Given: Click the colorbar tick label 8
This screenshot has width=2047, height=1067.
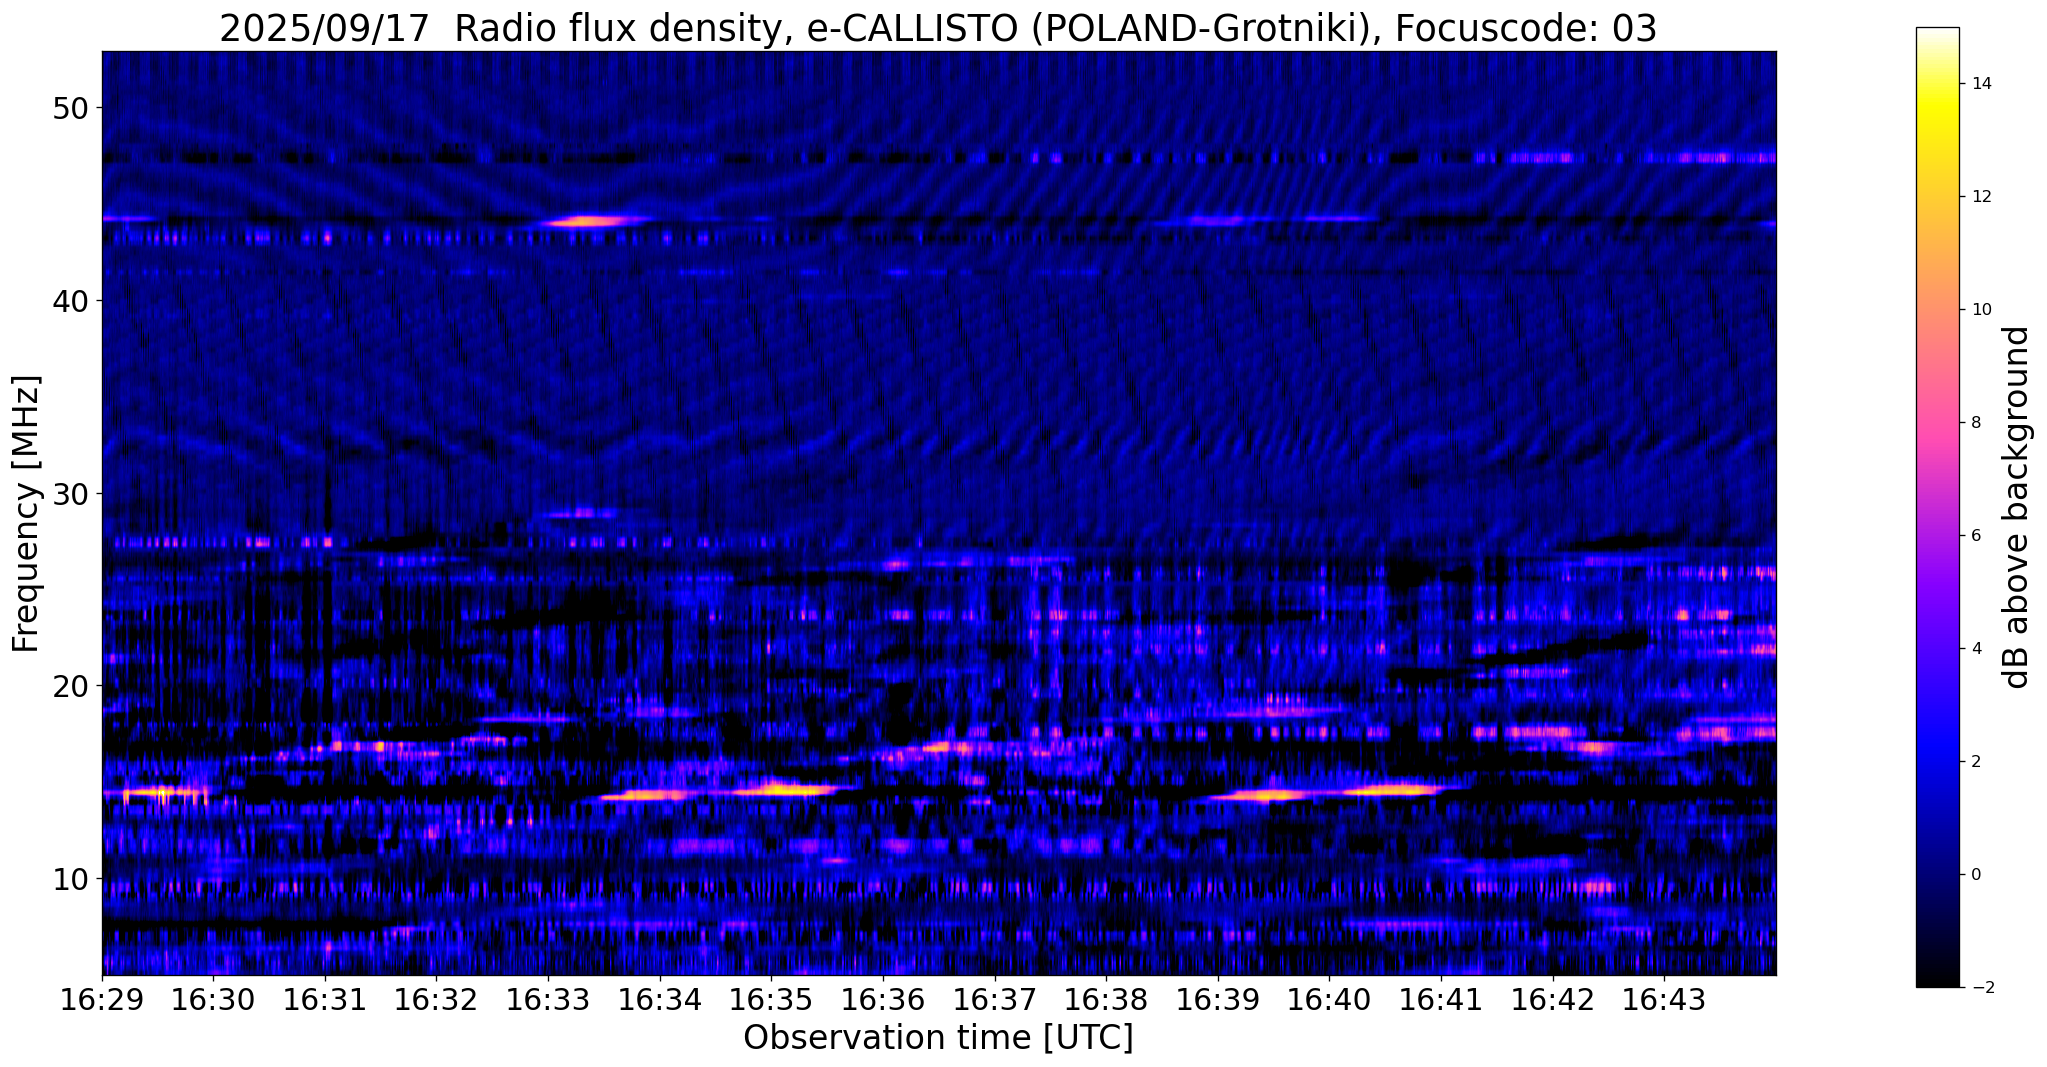Looking at the screenshot, I should (1975, 423).
